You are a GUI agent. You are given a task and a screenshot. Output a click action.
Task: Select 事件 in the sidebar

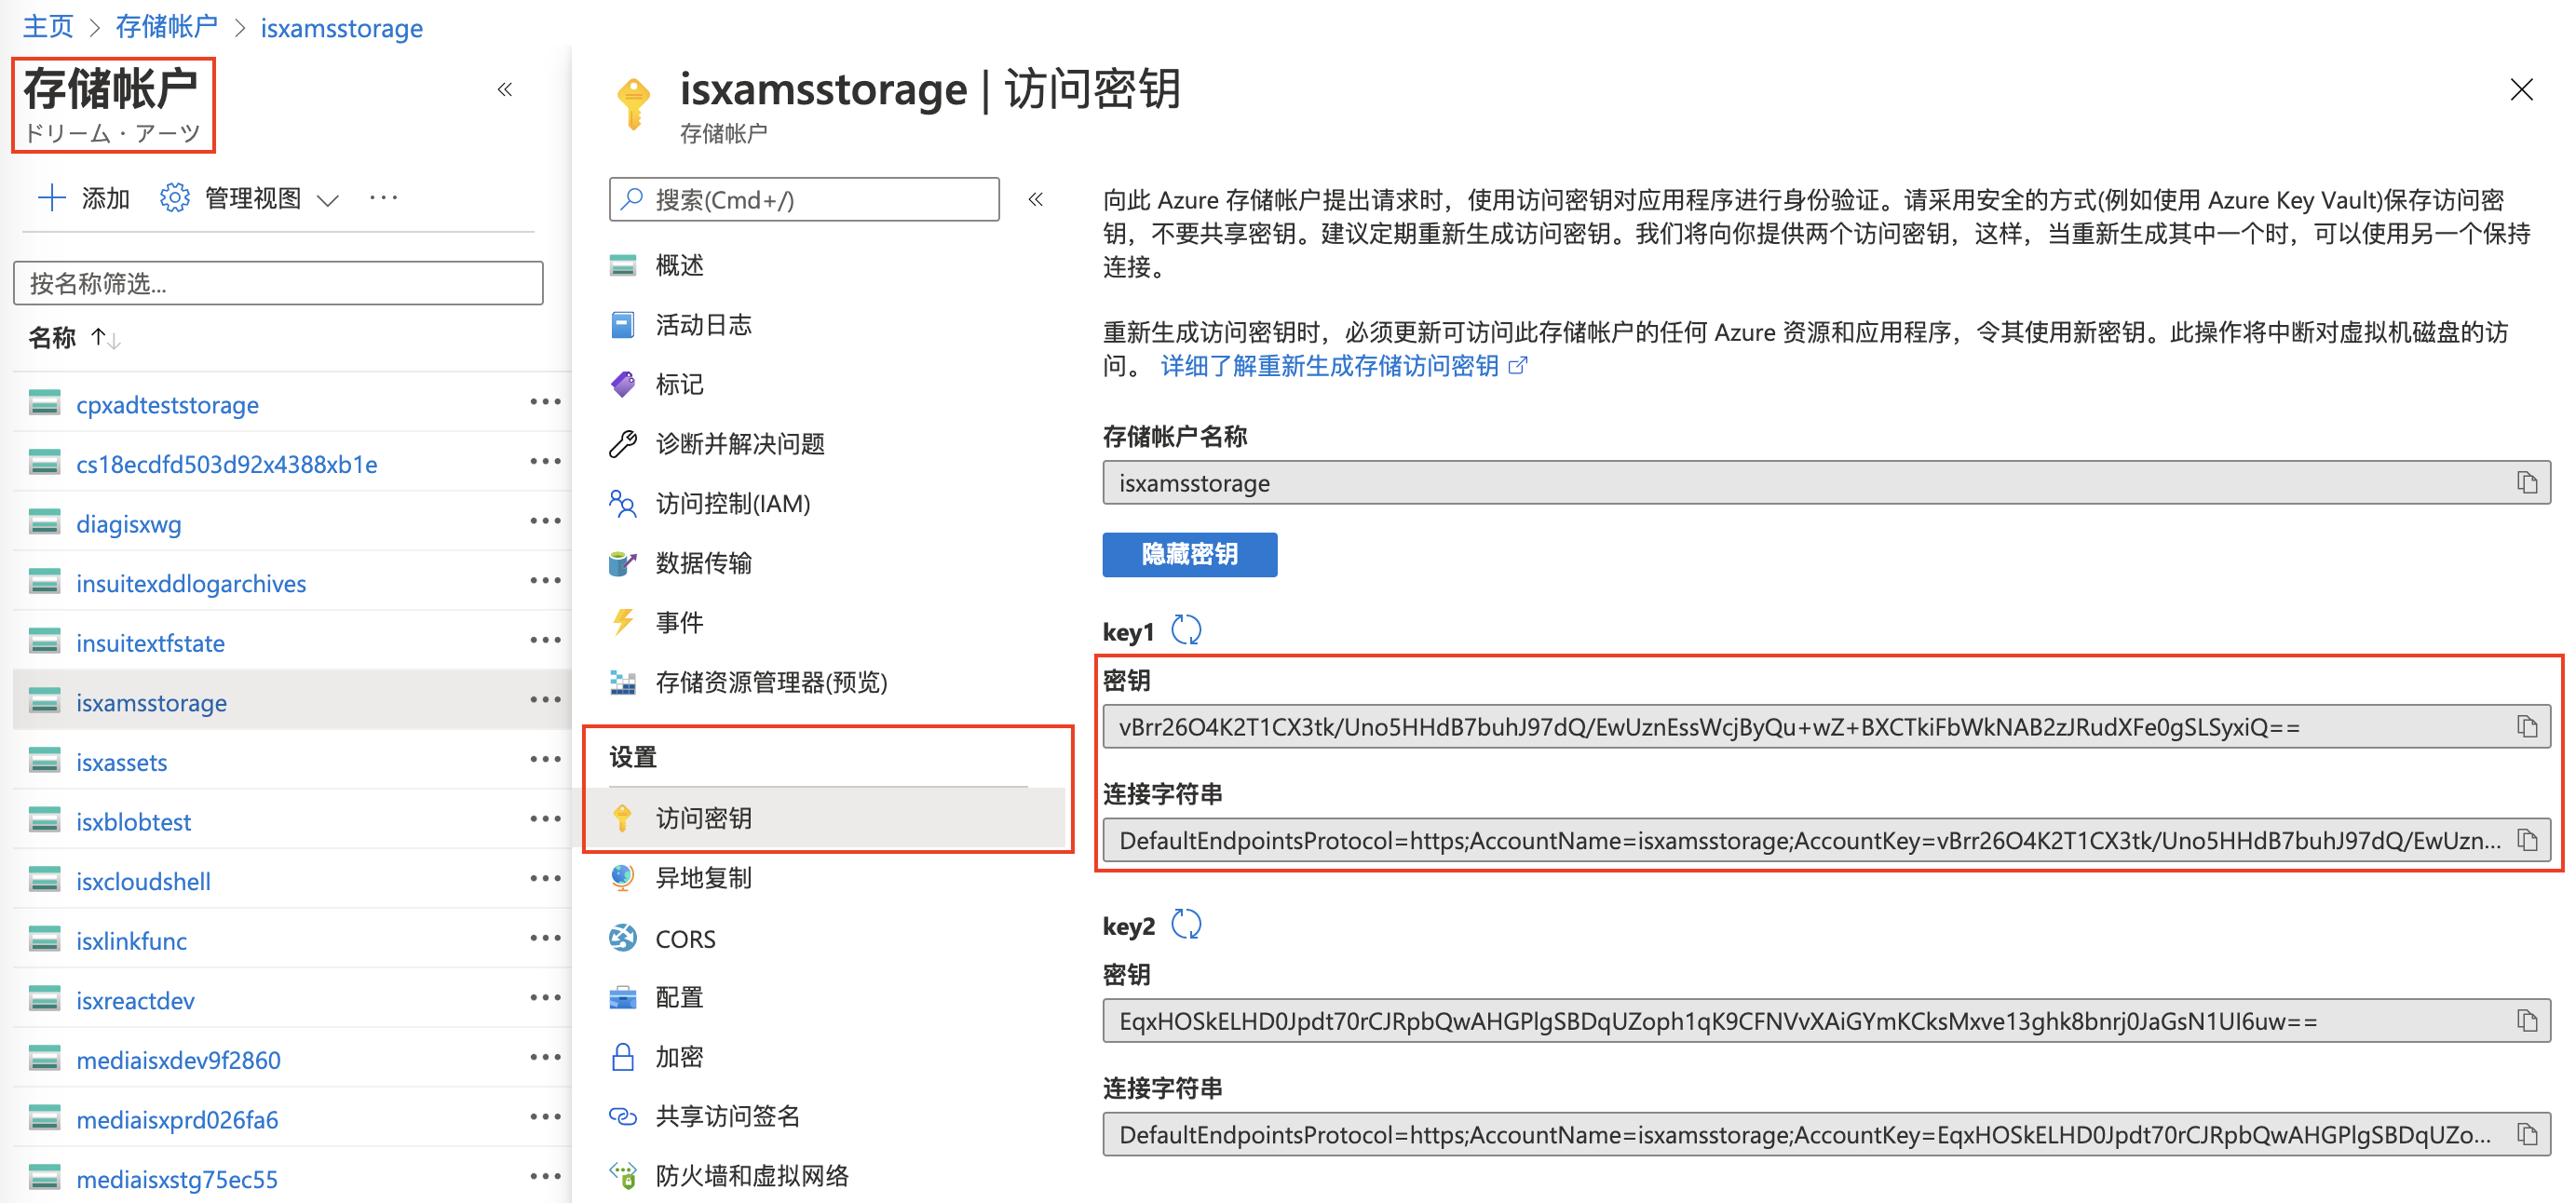point(678,621)
